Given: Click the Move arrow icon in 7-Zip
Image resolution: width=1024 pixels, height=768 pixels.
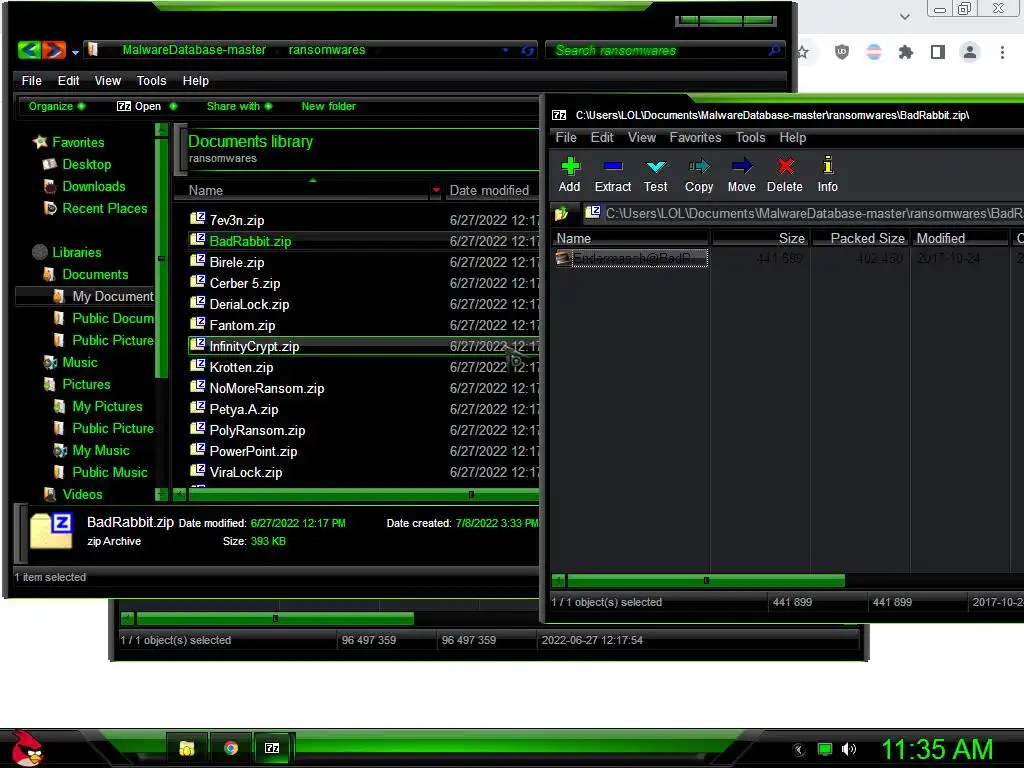Looking at the screenshot, I should pyautogui.click(x=741, y=174).
